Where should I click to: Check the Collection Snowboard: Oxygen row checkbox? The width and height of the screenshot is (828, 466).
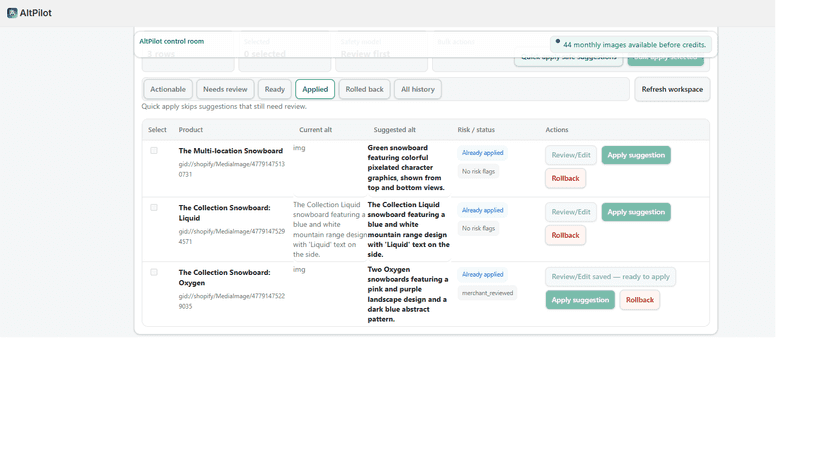[x=154, y=272]
